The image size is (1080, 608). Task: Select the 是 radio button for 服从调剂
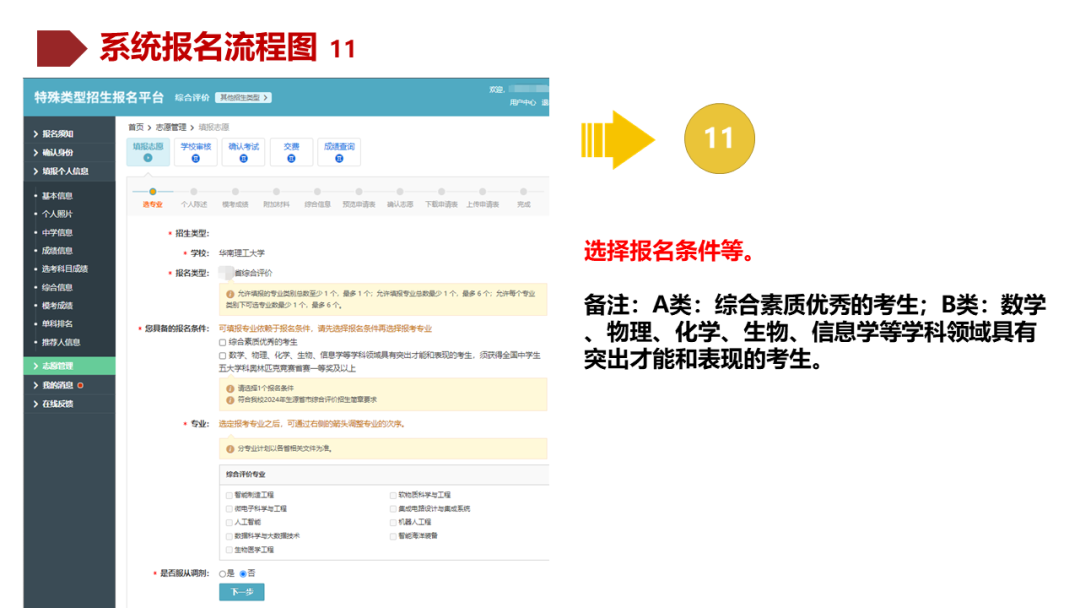[222, 573]
